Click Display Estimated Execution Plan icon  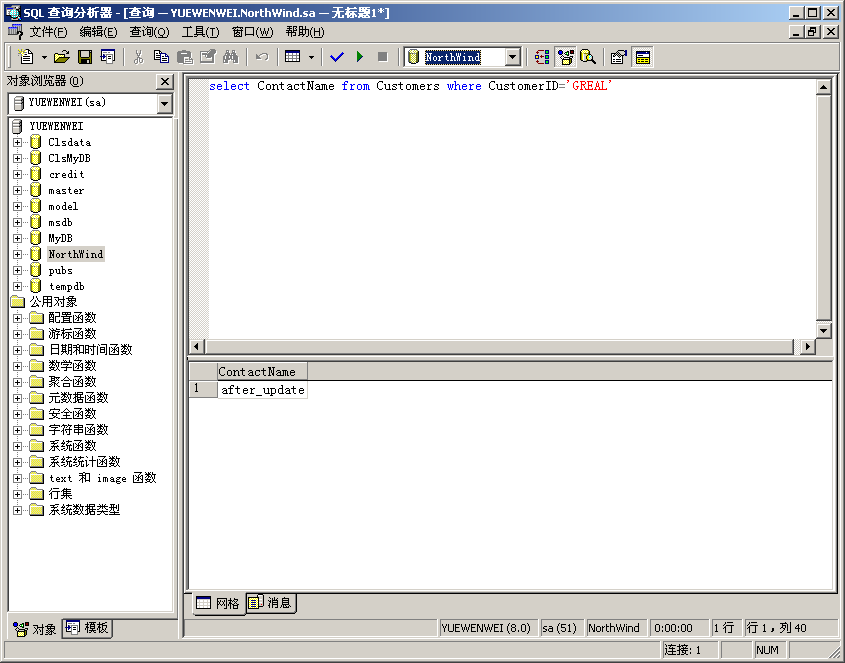pos(542,57)
